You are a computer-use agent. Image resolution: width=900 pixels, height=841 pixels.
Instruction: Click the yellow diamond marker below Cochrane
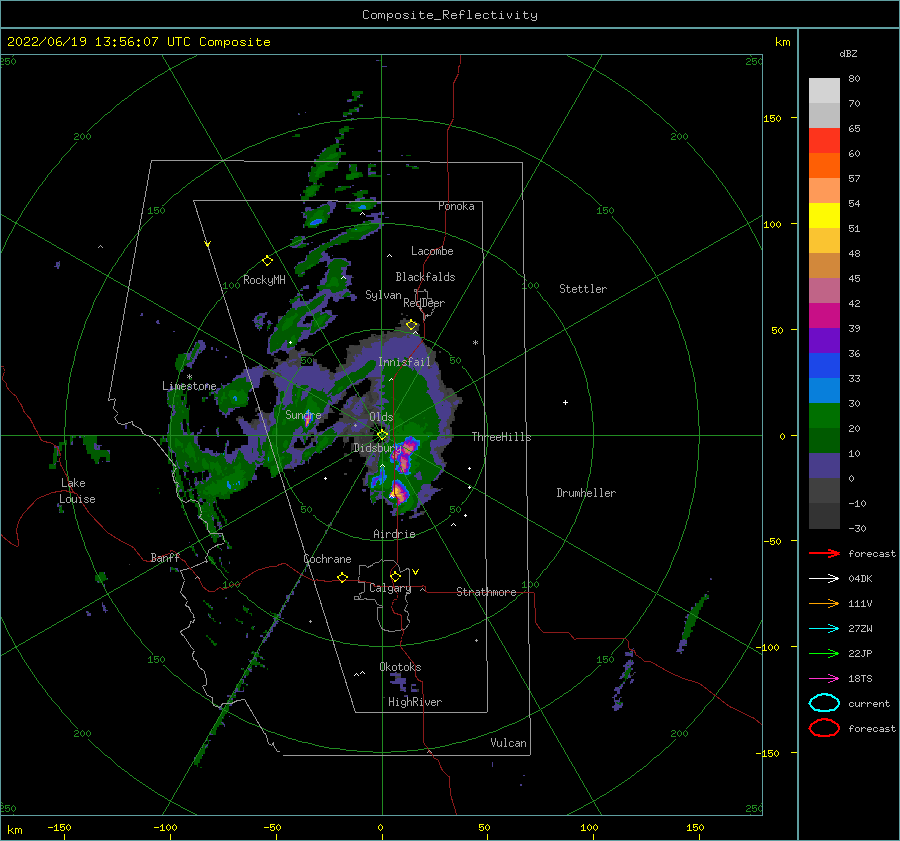coord(342,578)
